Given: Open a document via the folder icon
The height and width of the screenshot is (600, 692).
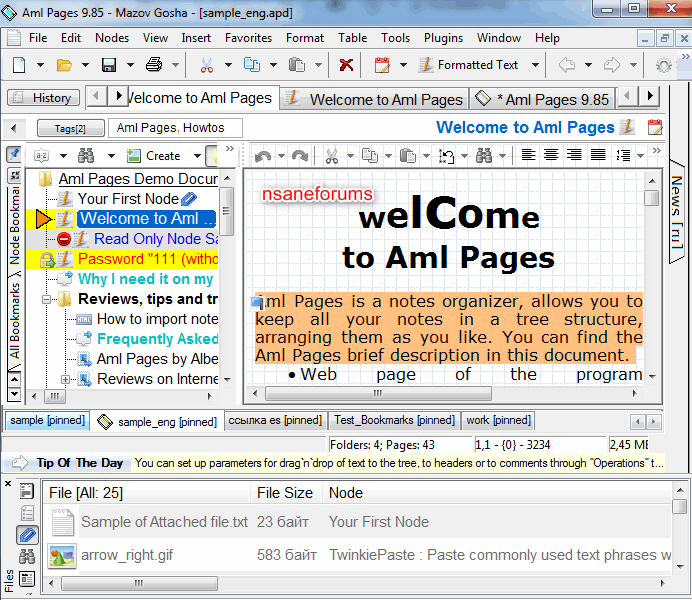Looking at the screenshot, I should [64, 65].
